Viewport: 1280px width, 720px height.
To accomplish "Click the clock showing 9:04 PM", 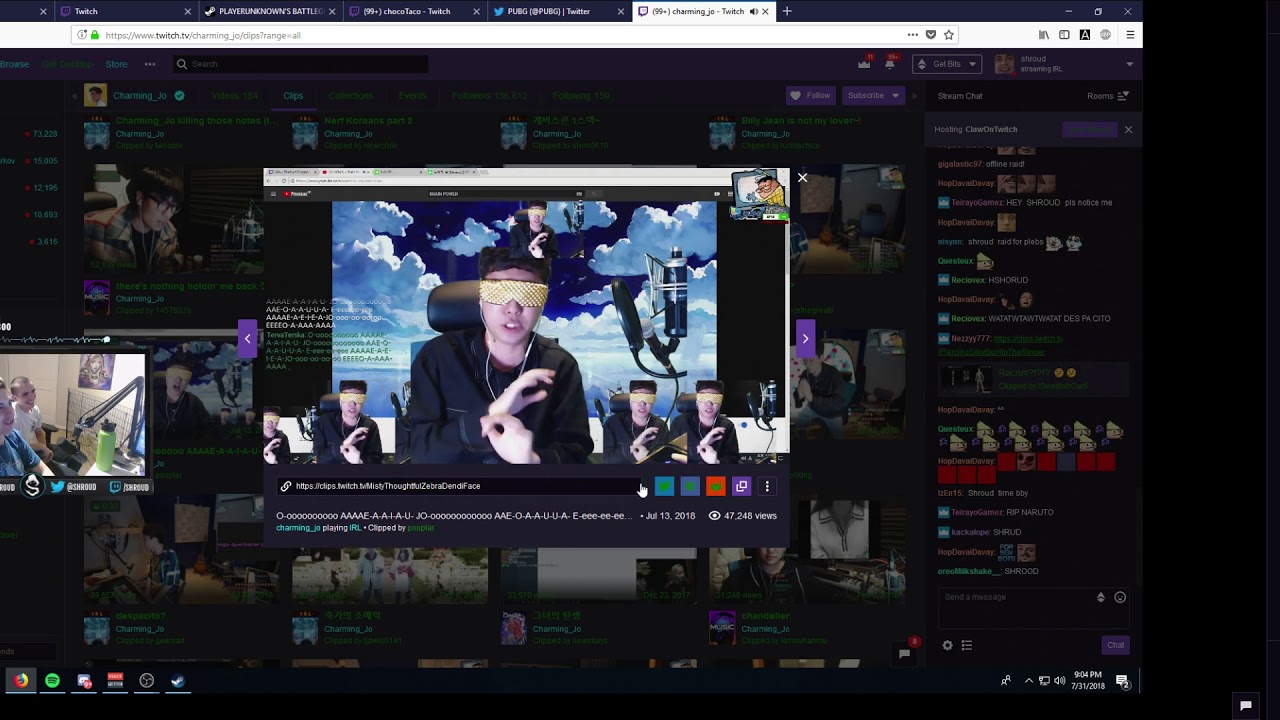I will [x=1089, y=681].
